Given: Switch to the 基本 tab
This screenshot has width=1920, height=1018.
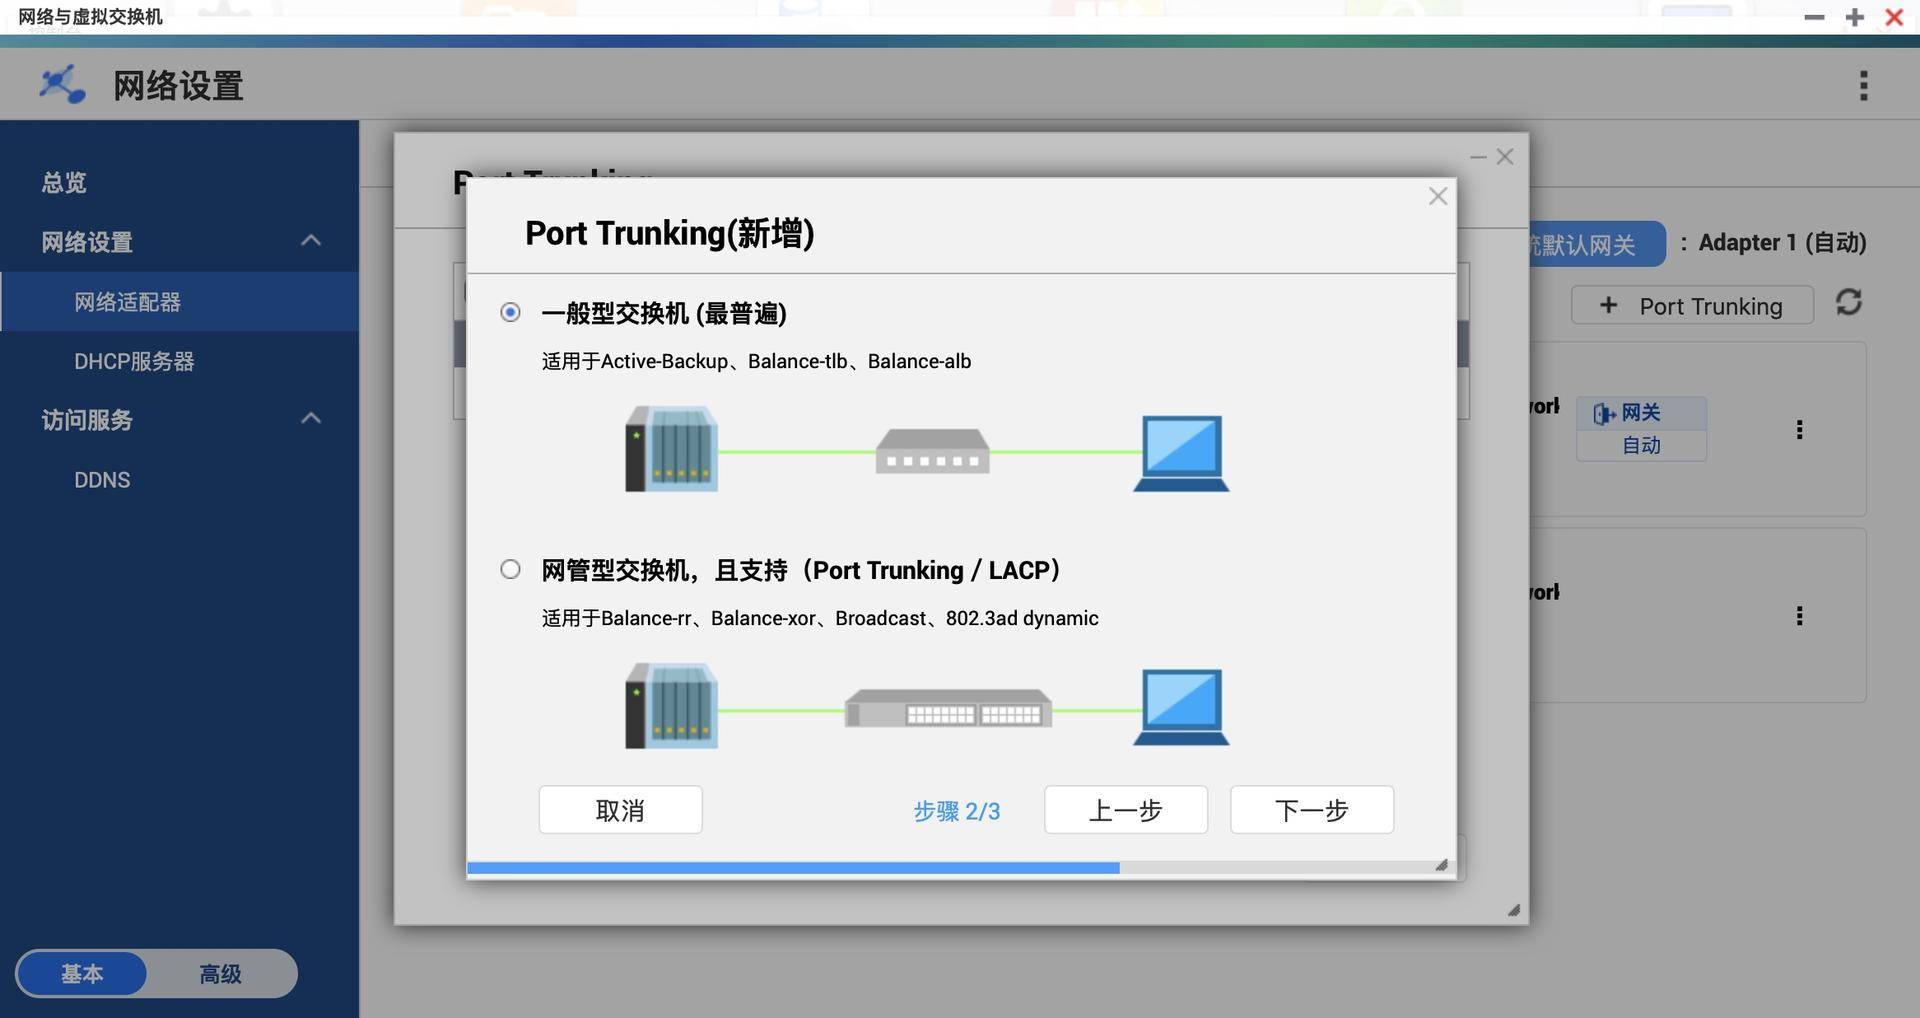Looking at the screenshot, I should pos(82,973).
